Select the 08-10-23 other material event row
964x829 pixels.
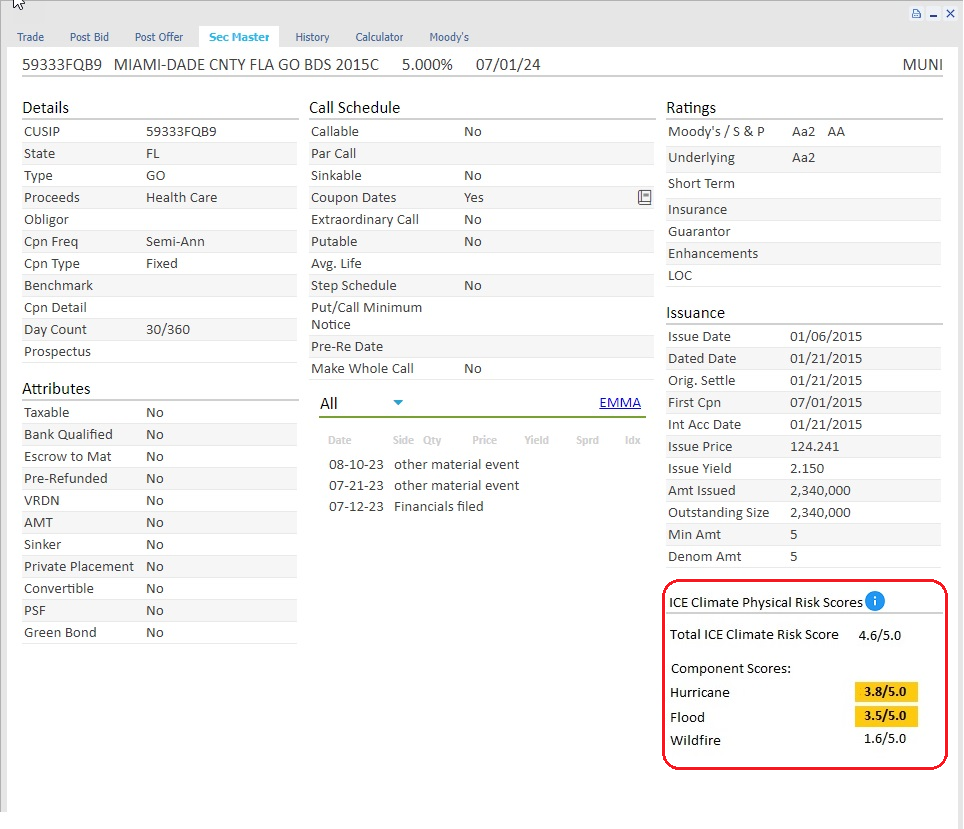pyautogui.click(x=424, y=464)
